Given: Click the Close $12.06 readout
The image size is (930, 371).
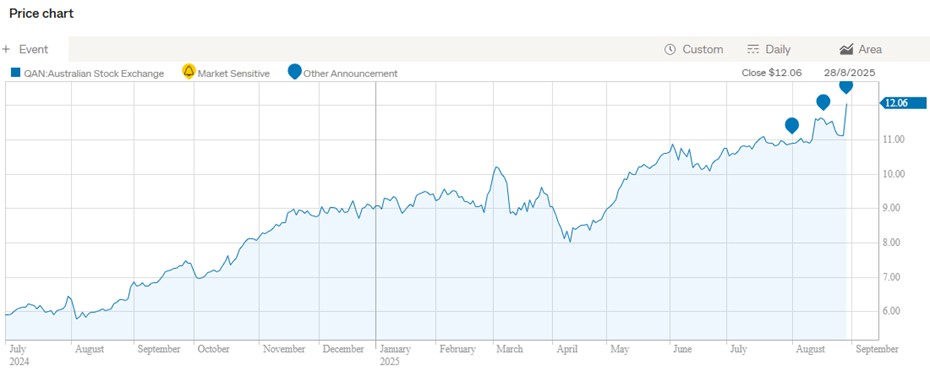Looking at the screenshot, I should point(772,73).
